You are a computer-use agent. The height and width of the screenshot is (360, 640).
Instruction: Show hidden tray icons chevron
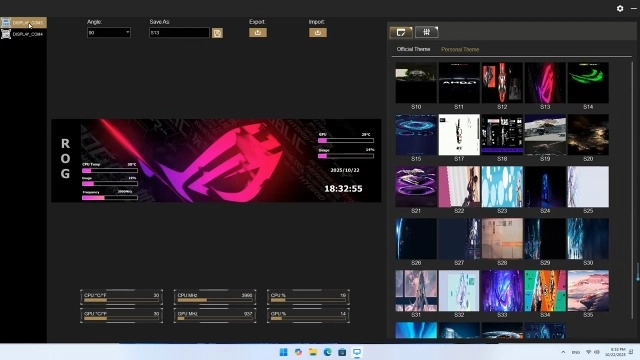563,352
